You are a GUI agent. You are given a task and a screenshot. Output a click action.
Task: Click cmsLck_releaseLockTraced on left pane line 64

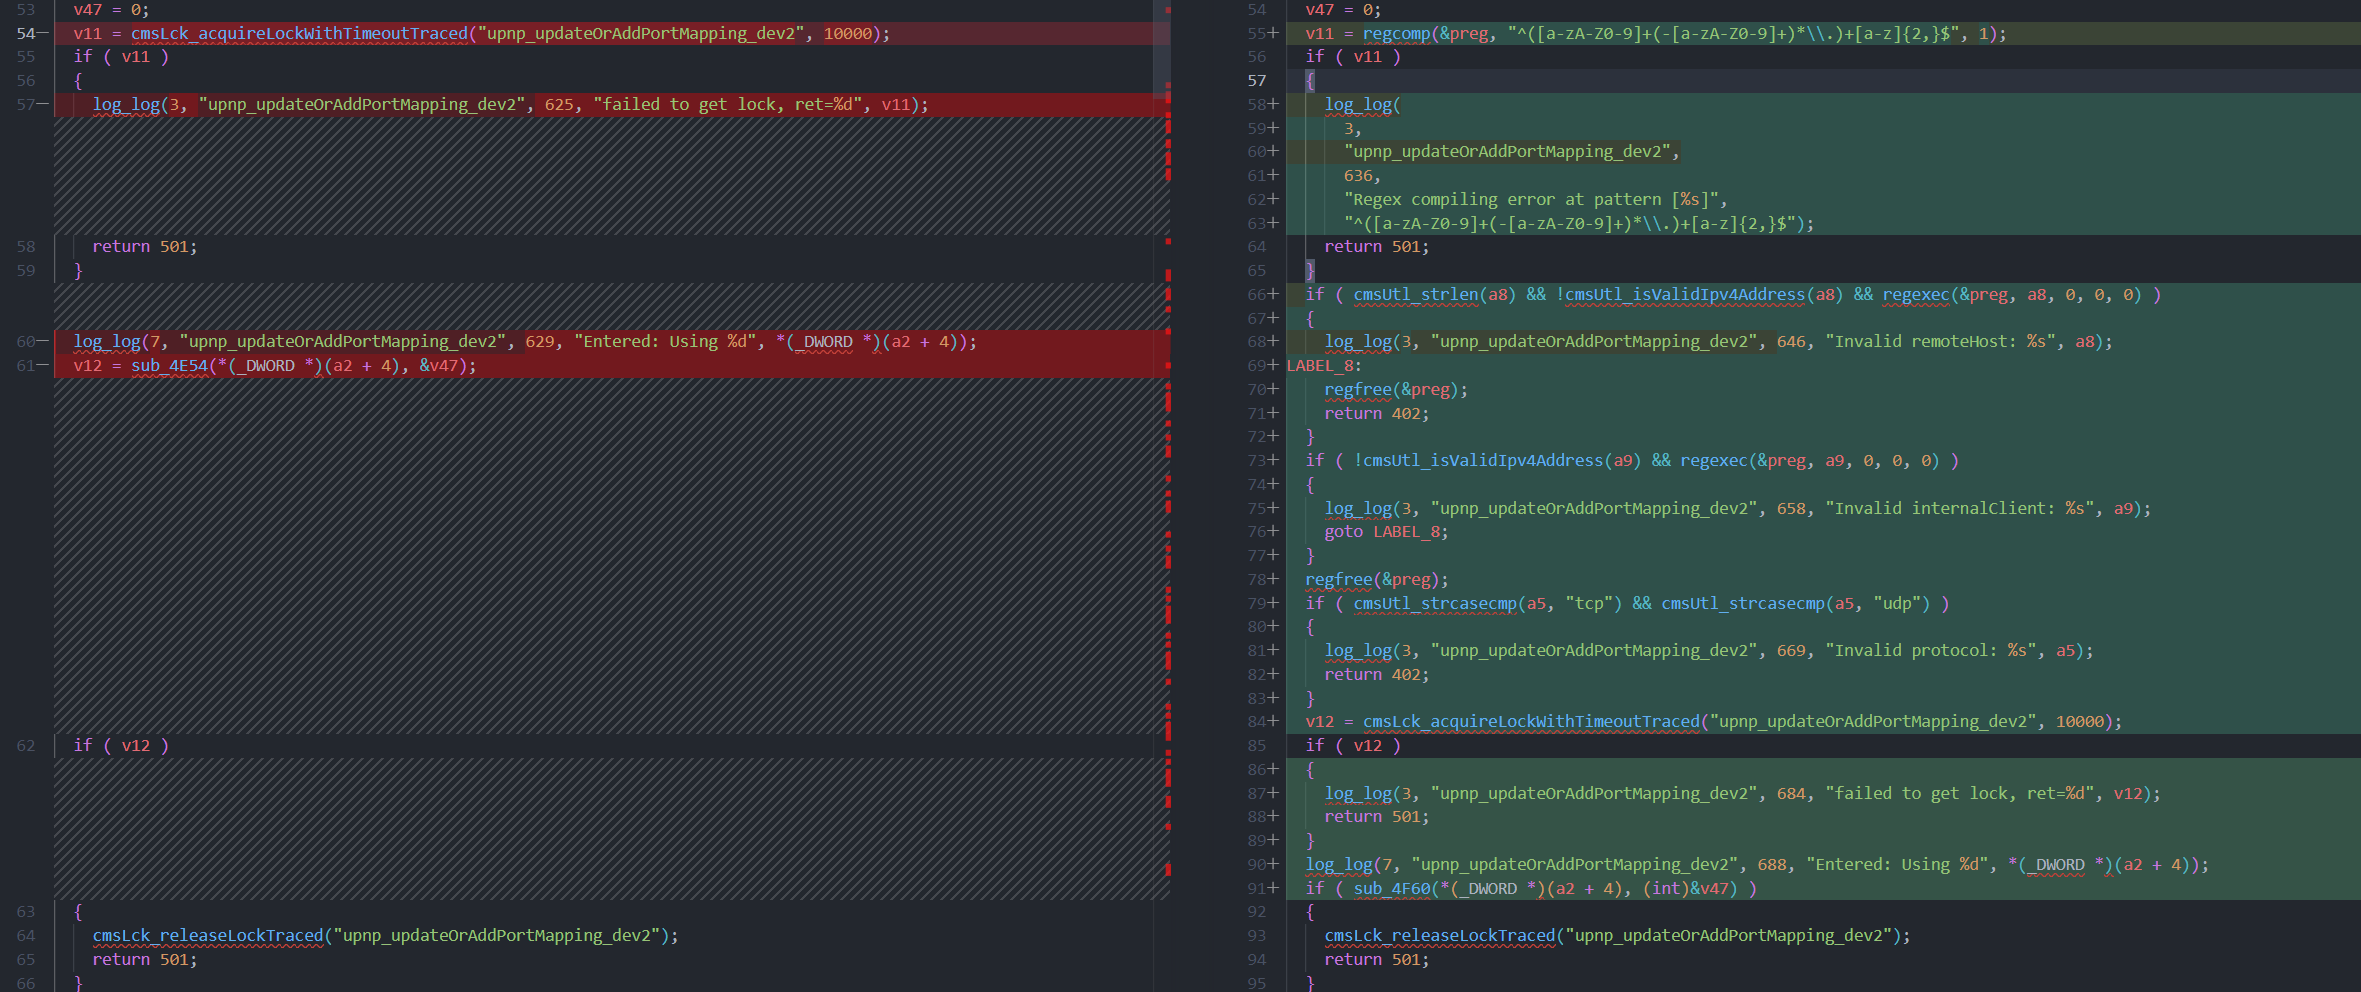[208, 935]
